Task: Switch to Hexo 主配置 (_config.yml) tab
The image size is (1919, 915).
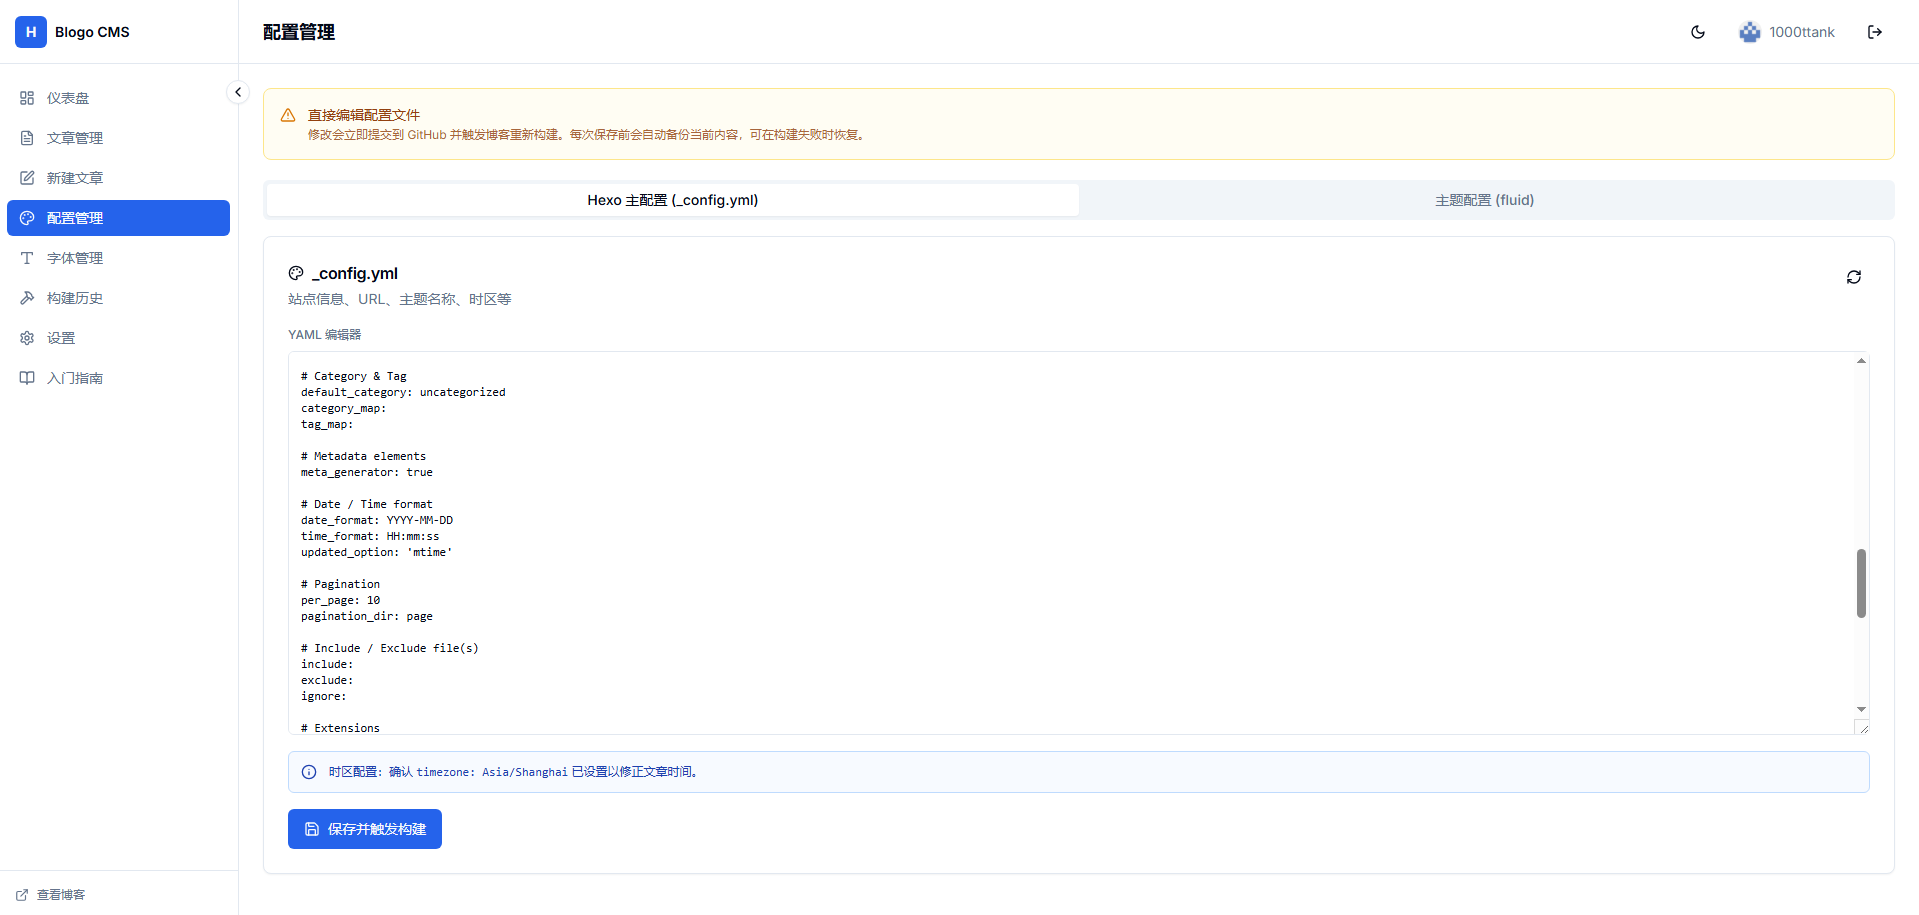Action: (x=672, y=200)
